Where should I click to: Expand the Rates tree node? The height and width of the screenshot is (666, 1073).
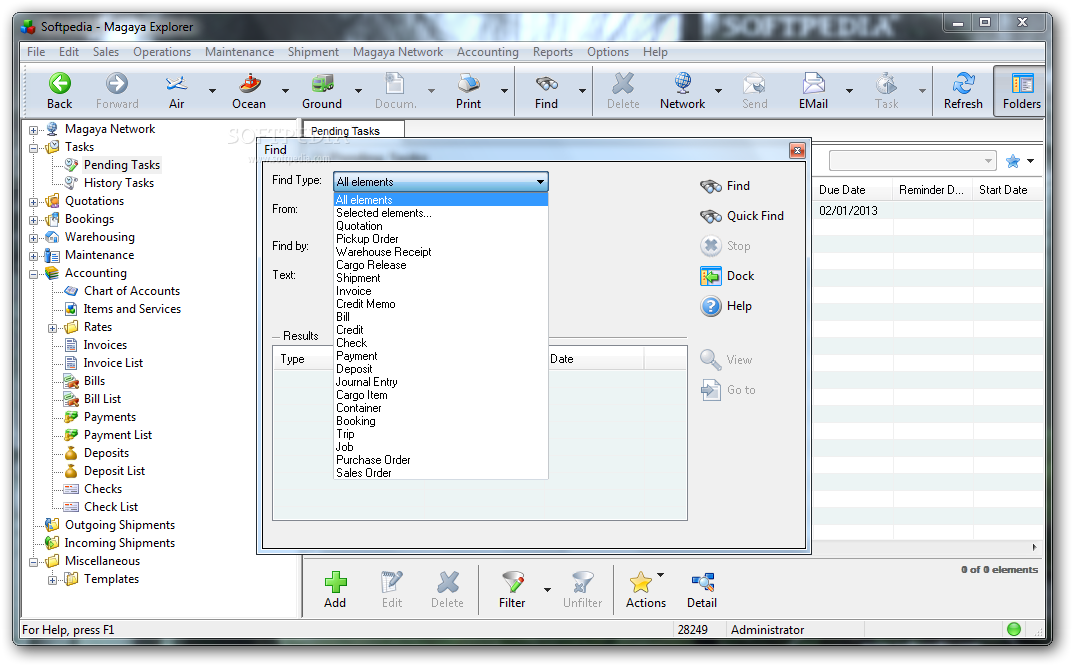coord(53,328)
